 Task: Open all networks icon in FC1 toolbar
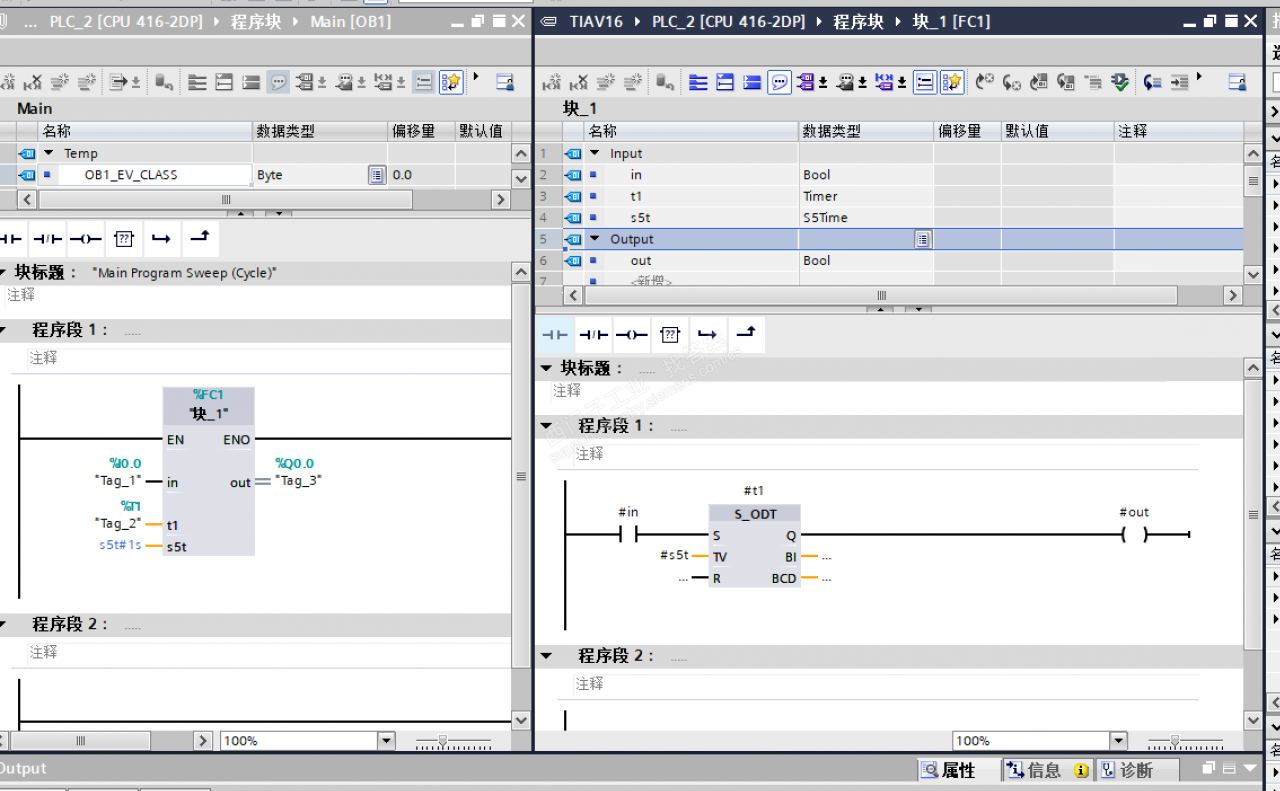coord(725,82)
